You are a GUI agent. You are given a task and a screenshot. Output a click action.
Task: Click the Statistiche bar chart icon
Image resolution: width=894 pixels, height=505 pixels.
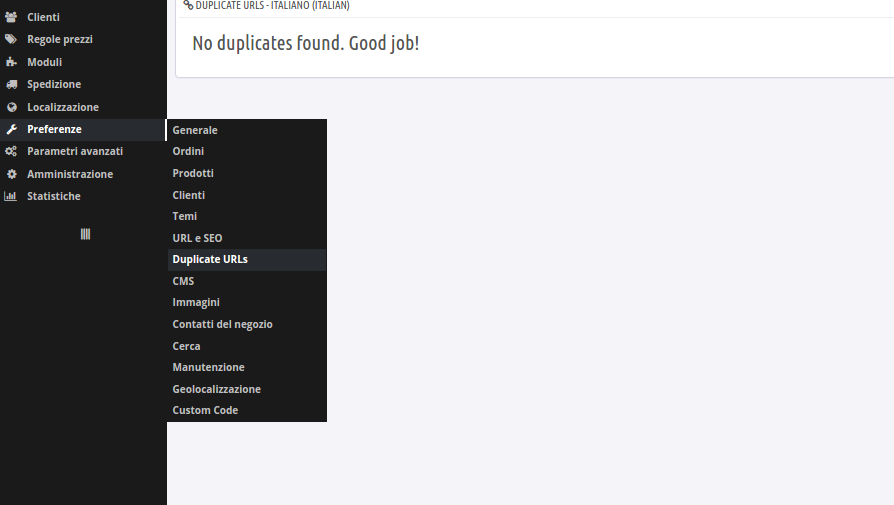tap(11, 196)
